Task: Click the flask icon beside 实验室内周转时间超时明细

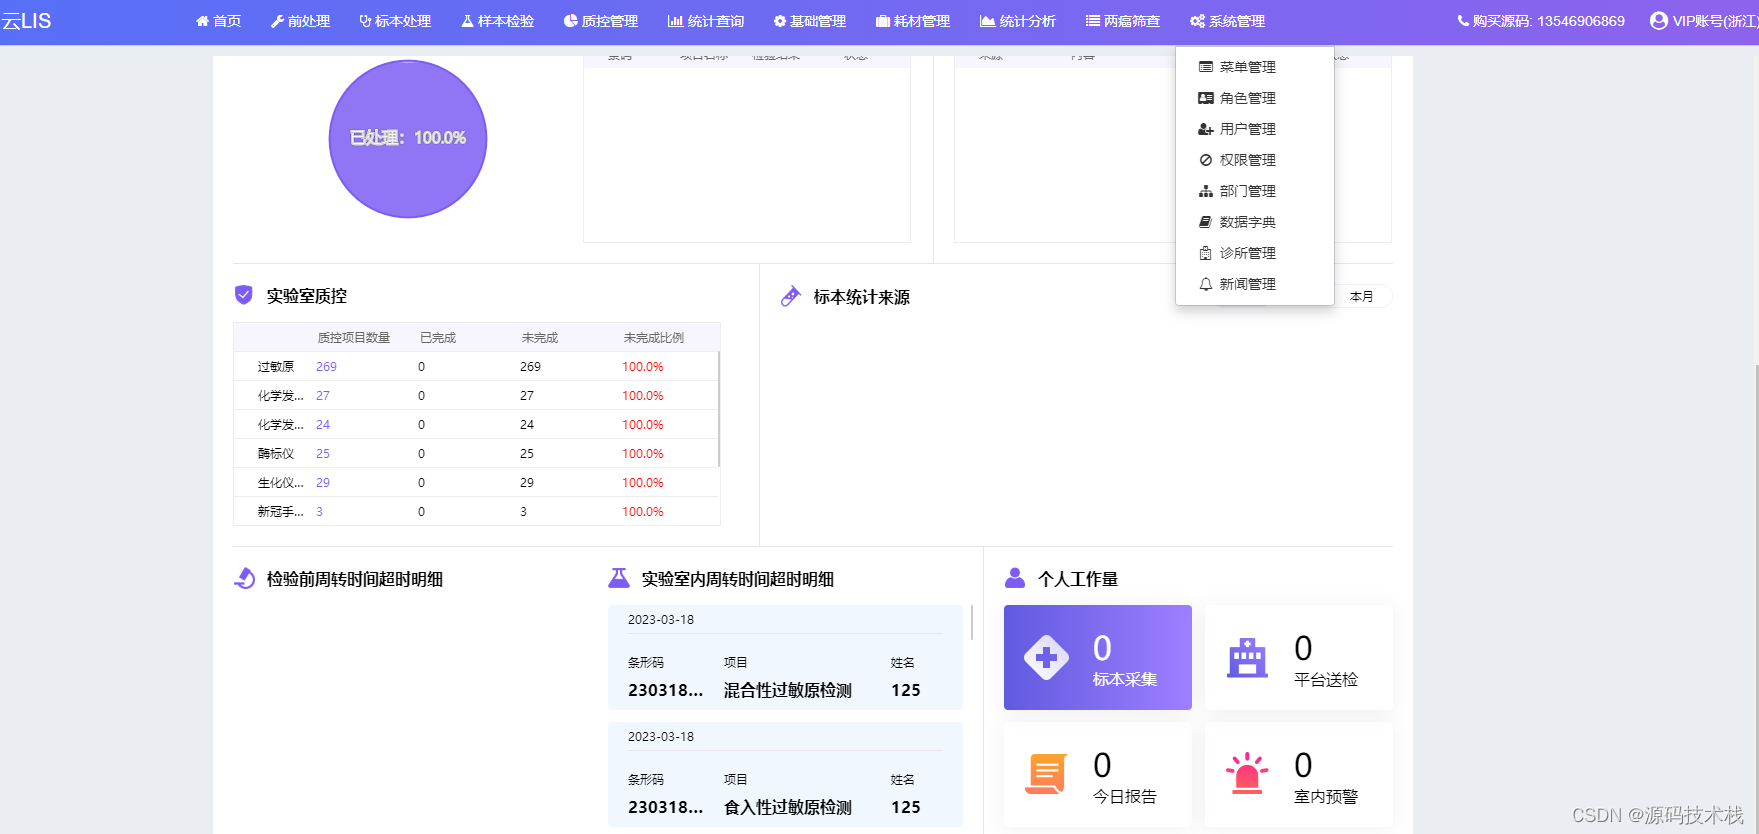Action: tap(619, 578)
